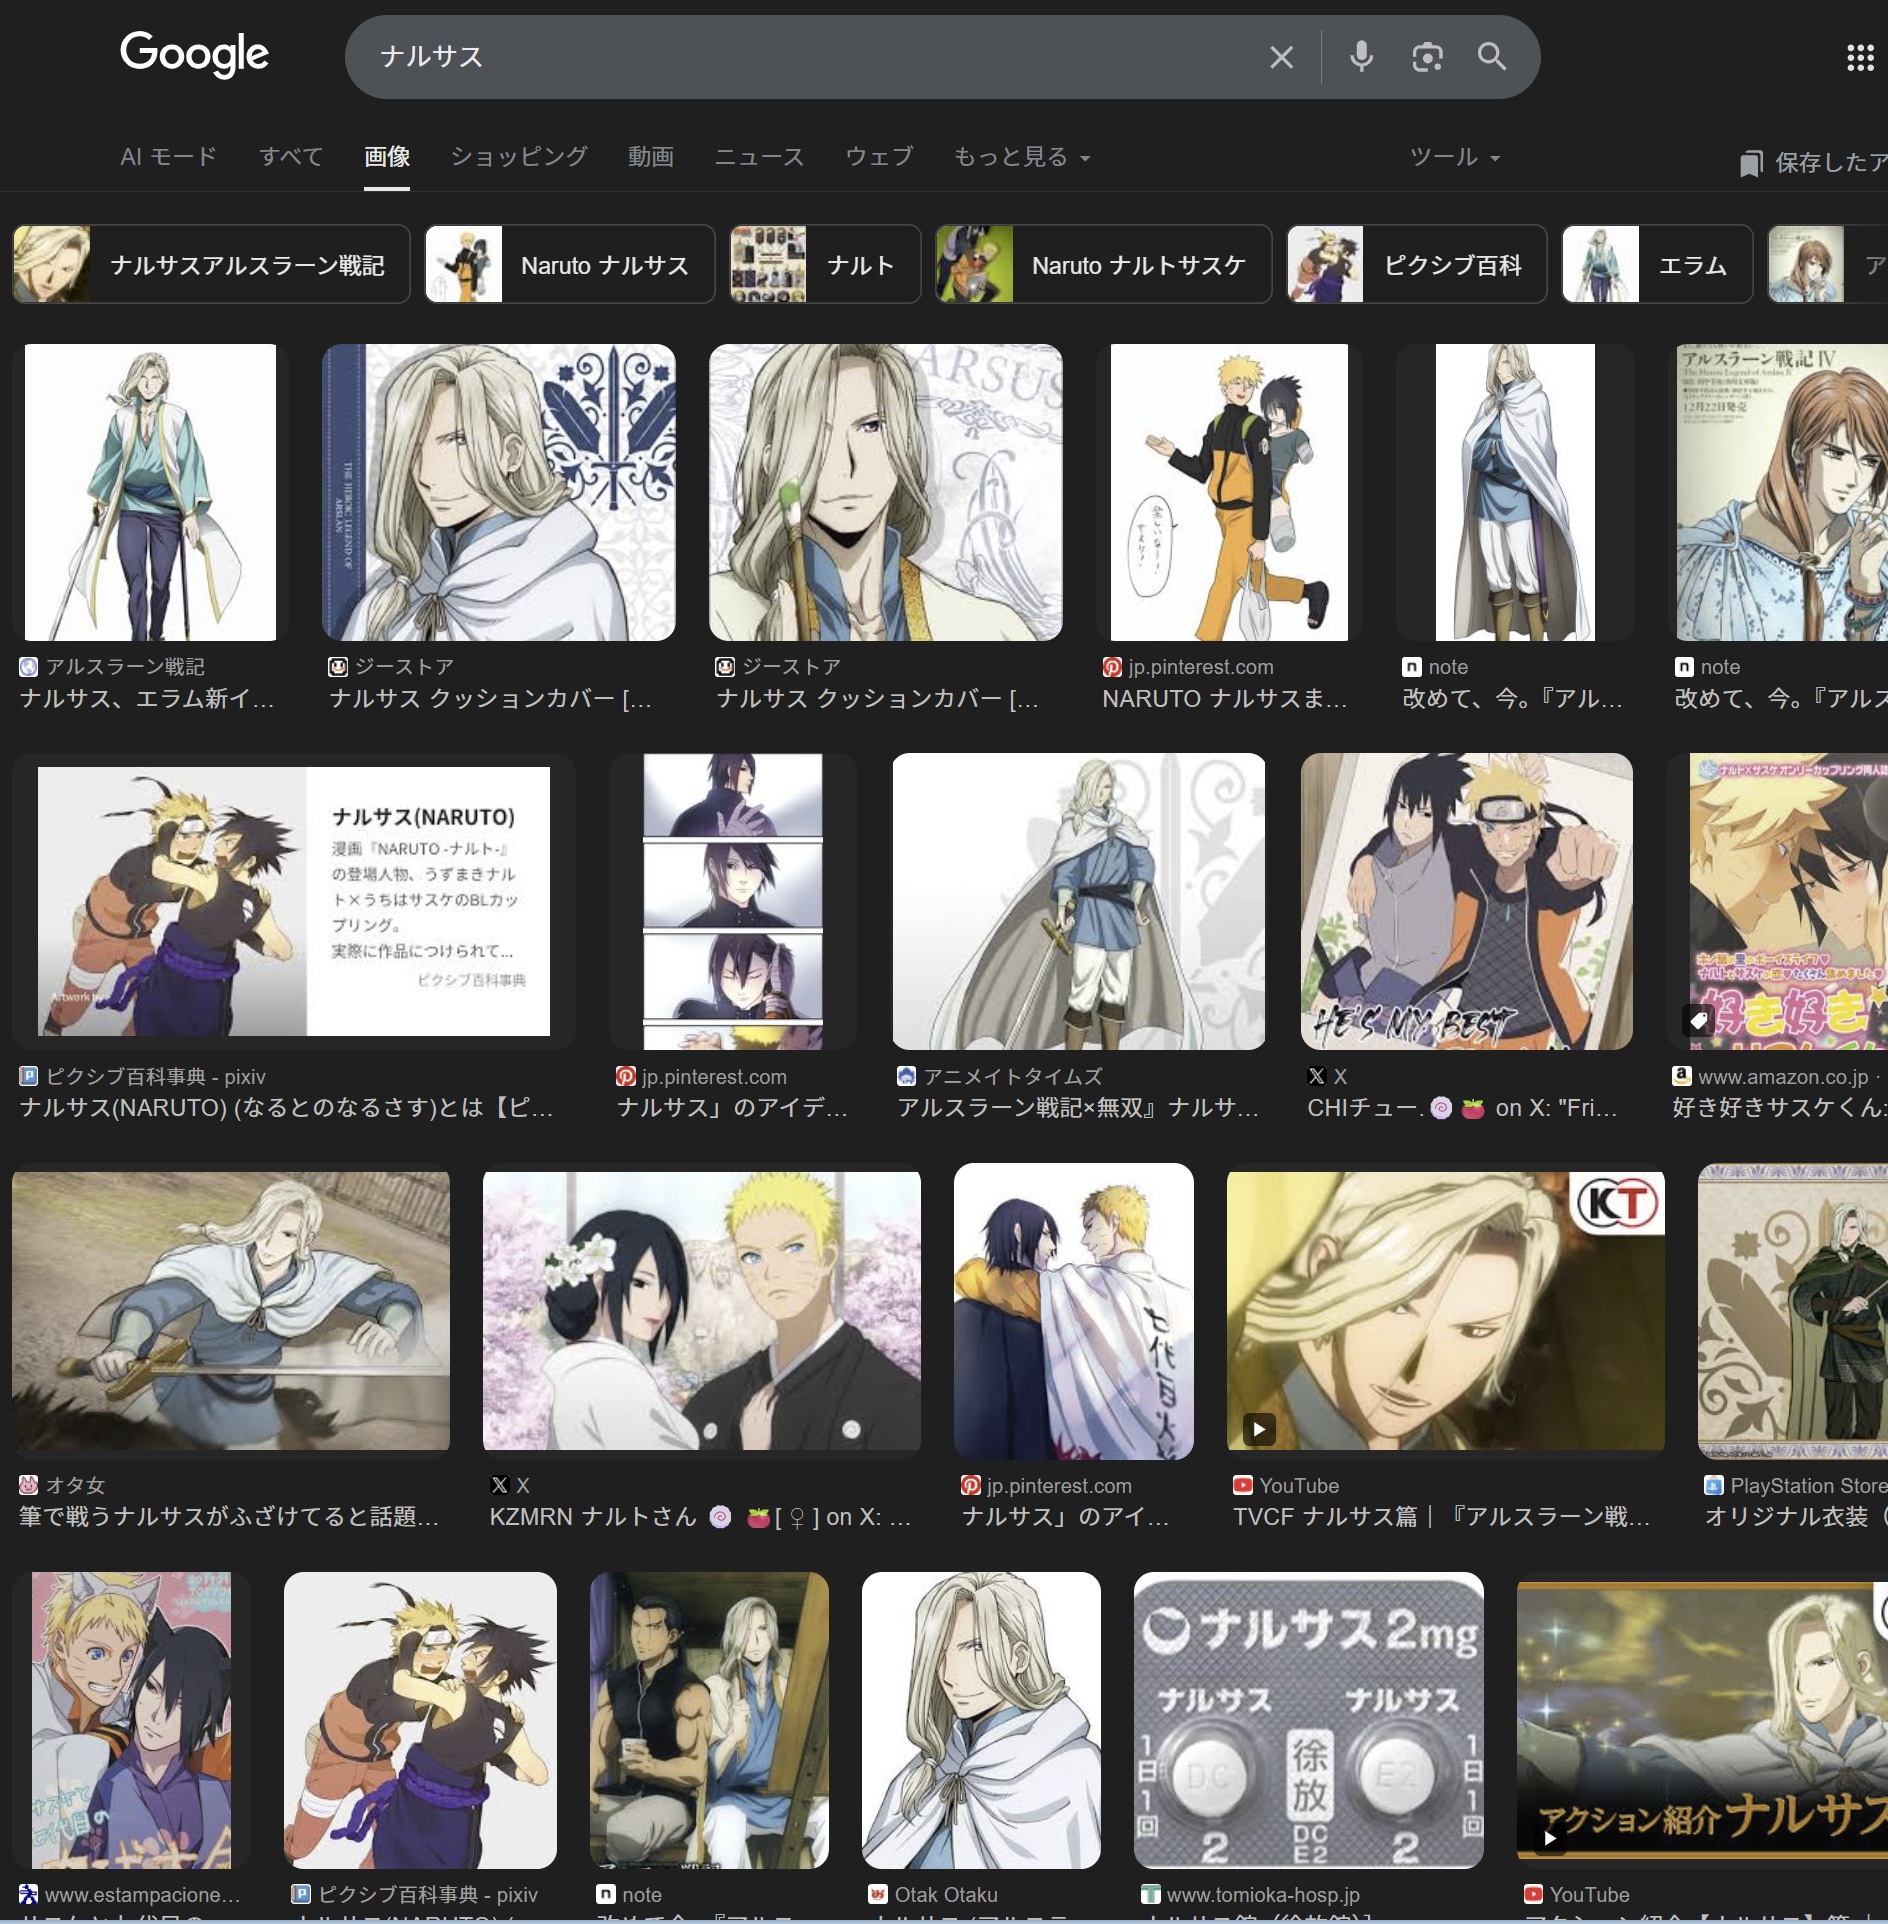Apply the ピクシブ百科 filter chip

(1416, 265)
